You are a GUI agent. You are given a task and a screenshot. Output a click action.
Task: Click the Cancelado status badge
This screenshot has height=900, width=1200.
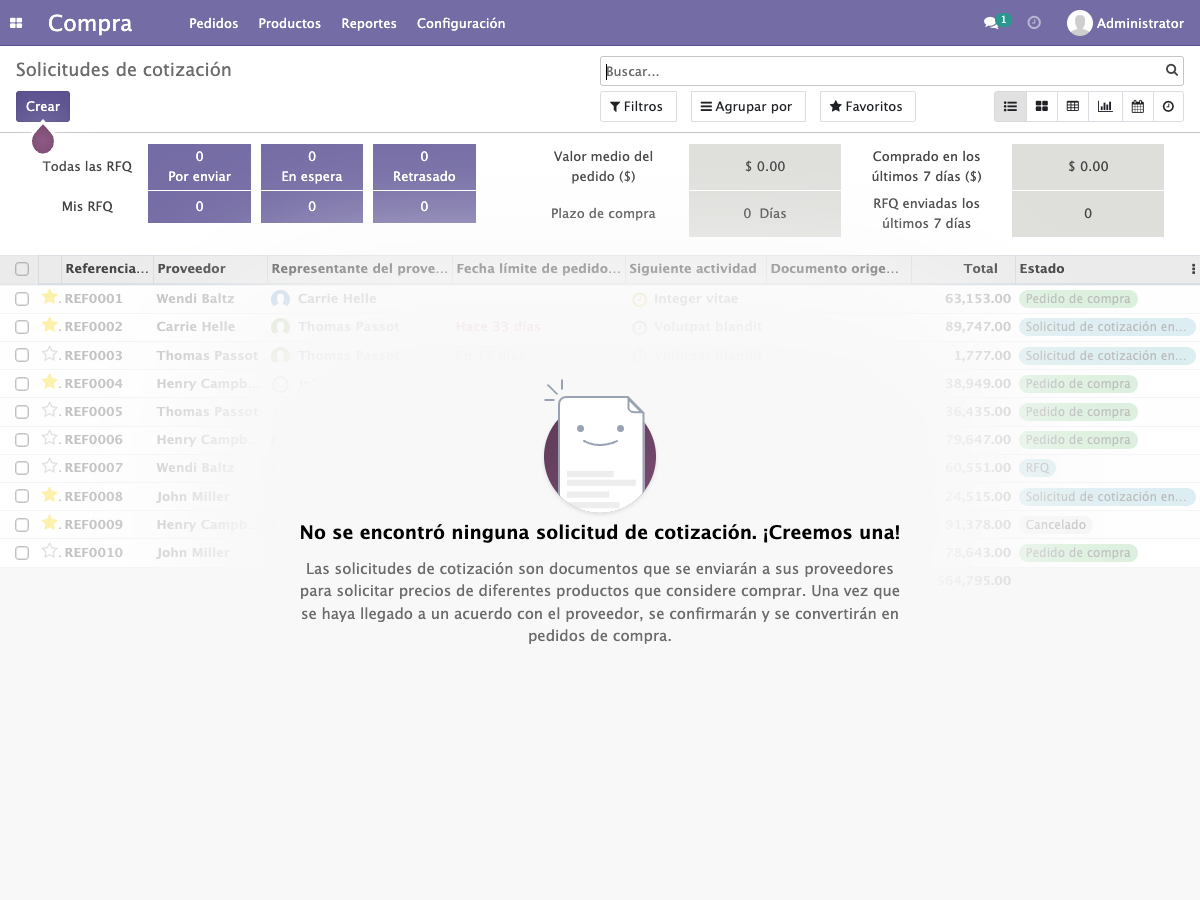click(x=1055, y=524)
